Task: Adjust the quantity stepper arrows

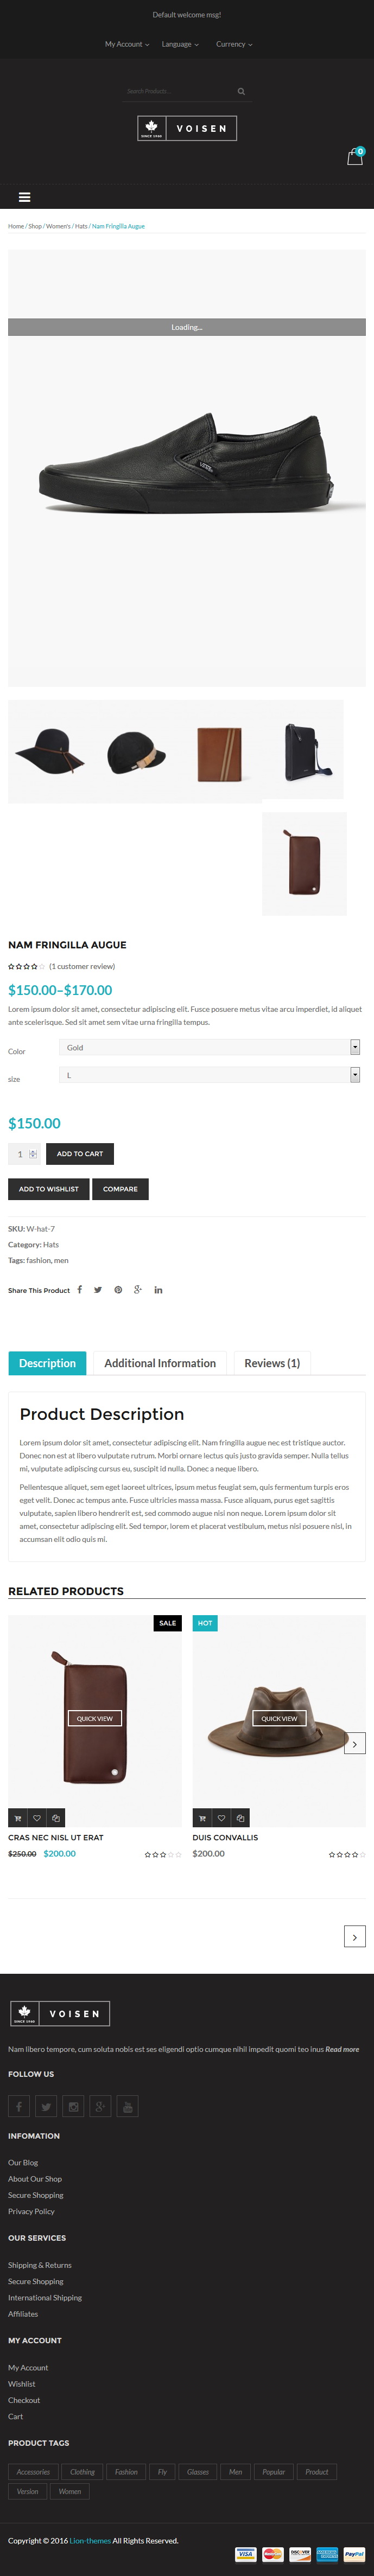Action: coord(33,1154)
